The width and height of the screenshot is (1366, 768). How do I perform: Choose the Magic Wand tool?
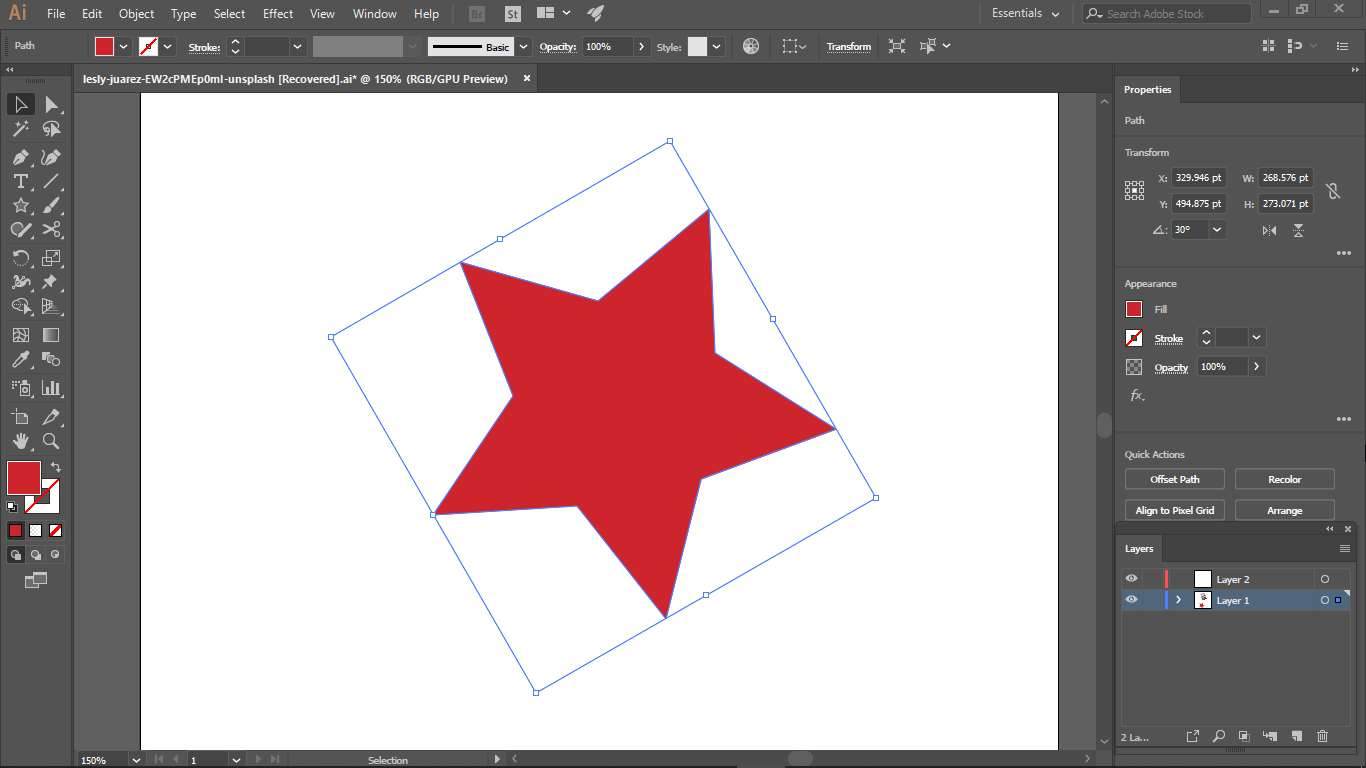[x=20, y=129]
